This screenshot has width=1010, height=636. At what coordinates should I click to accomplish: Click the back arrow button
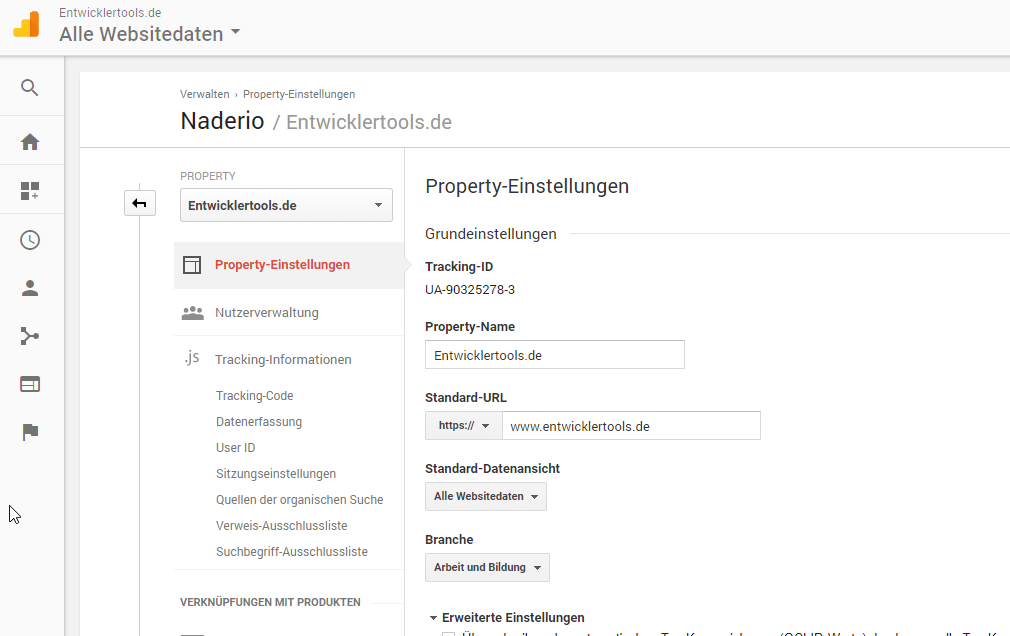pyautogui.click(x=140, y=204)
